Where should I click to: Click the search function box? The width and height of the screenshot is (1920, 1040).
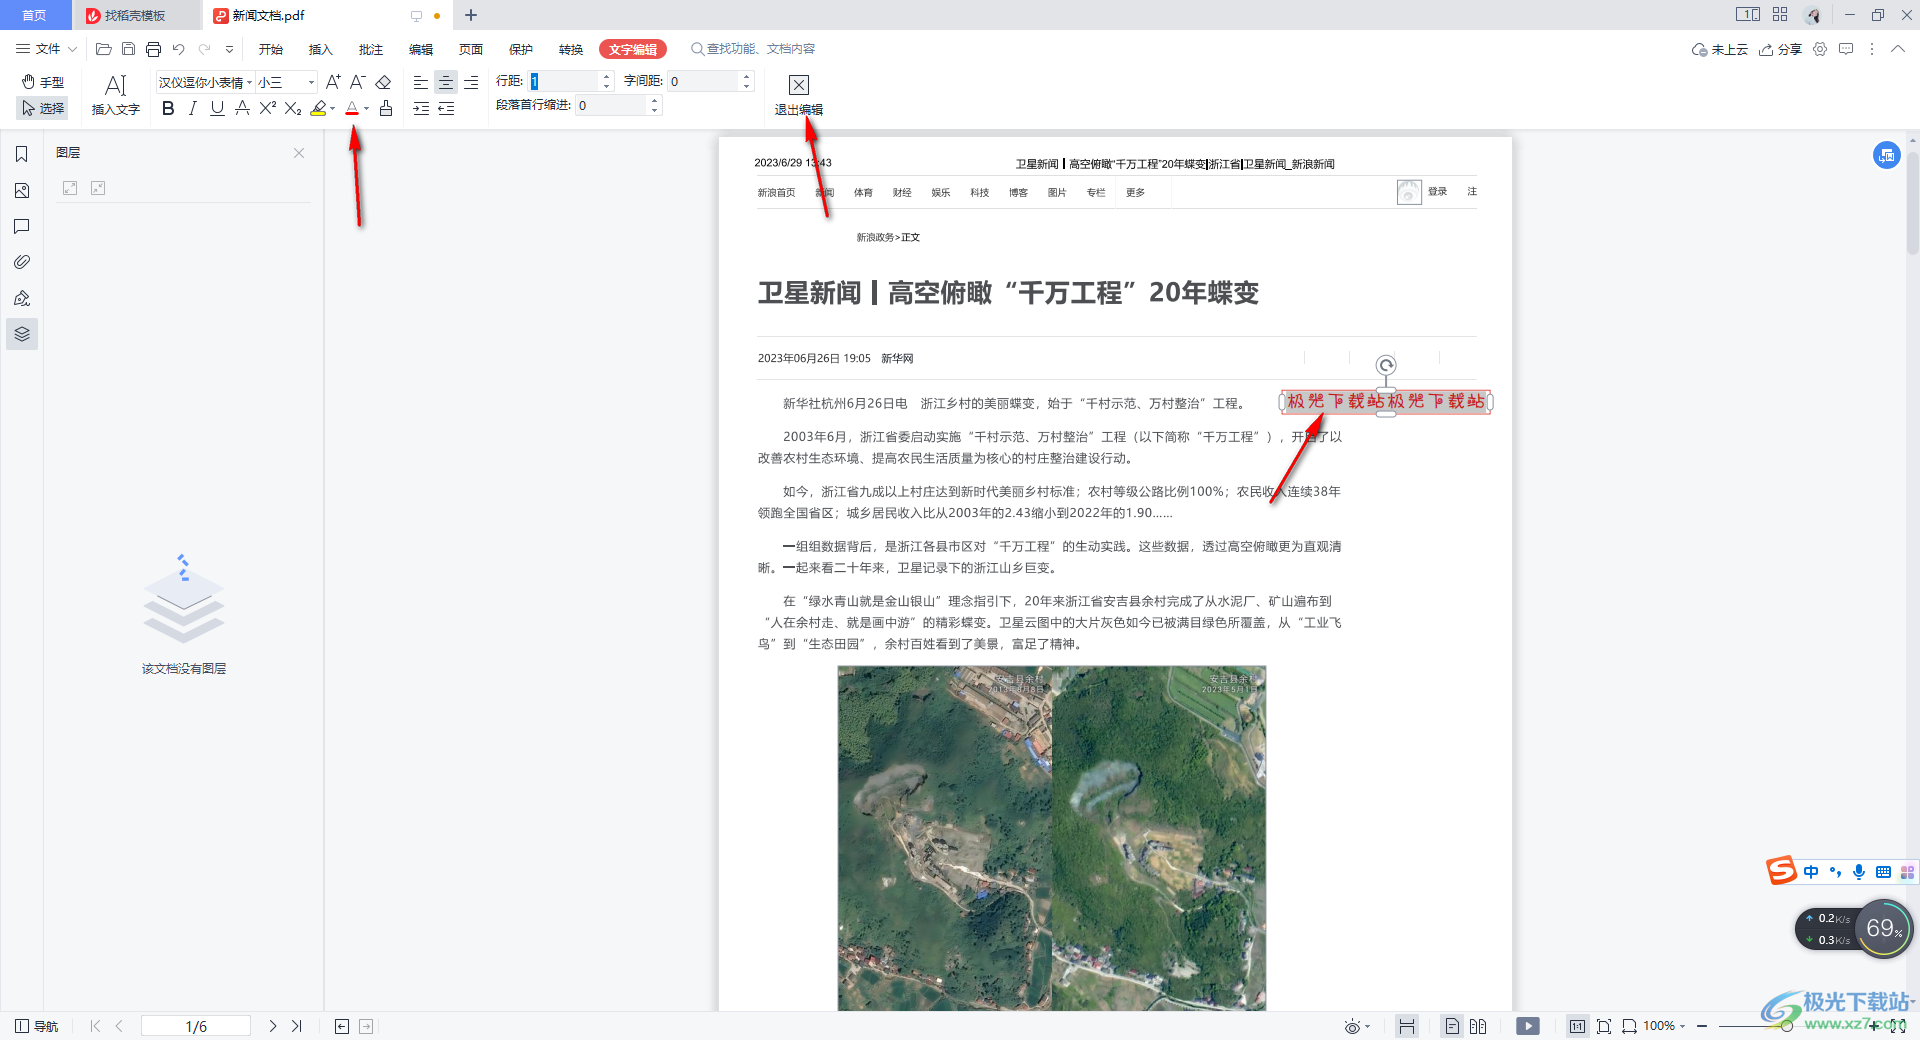click(x=753, y=49)
